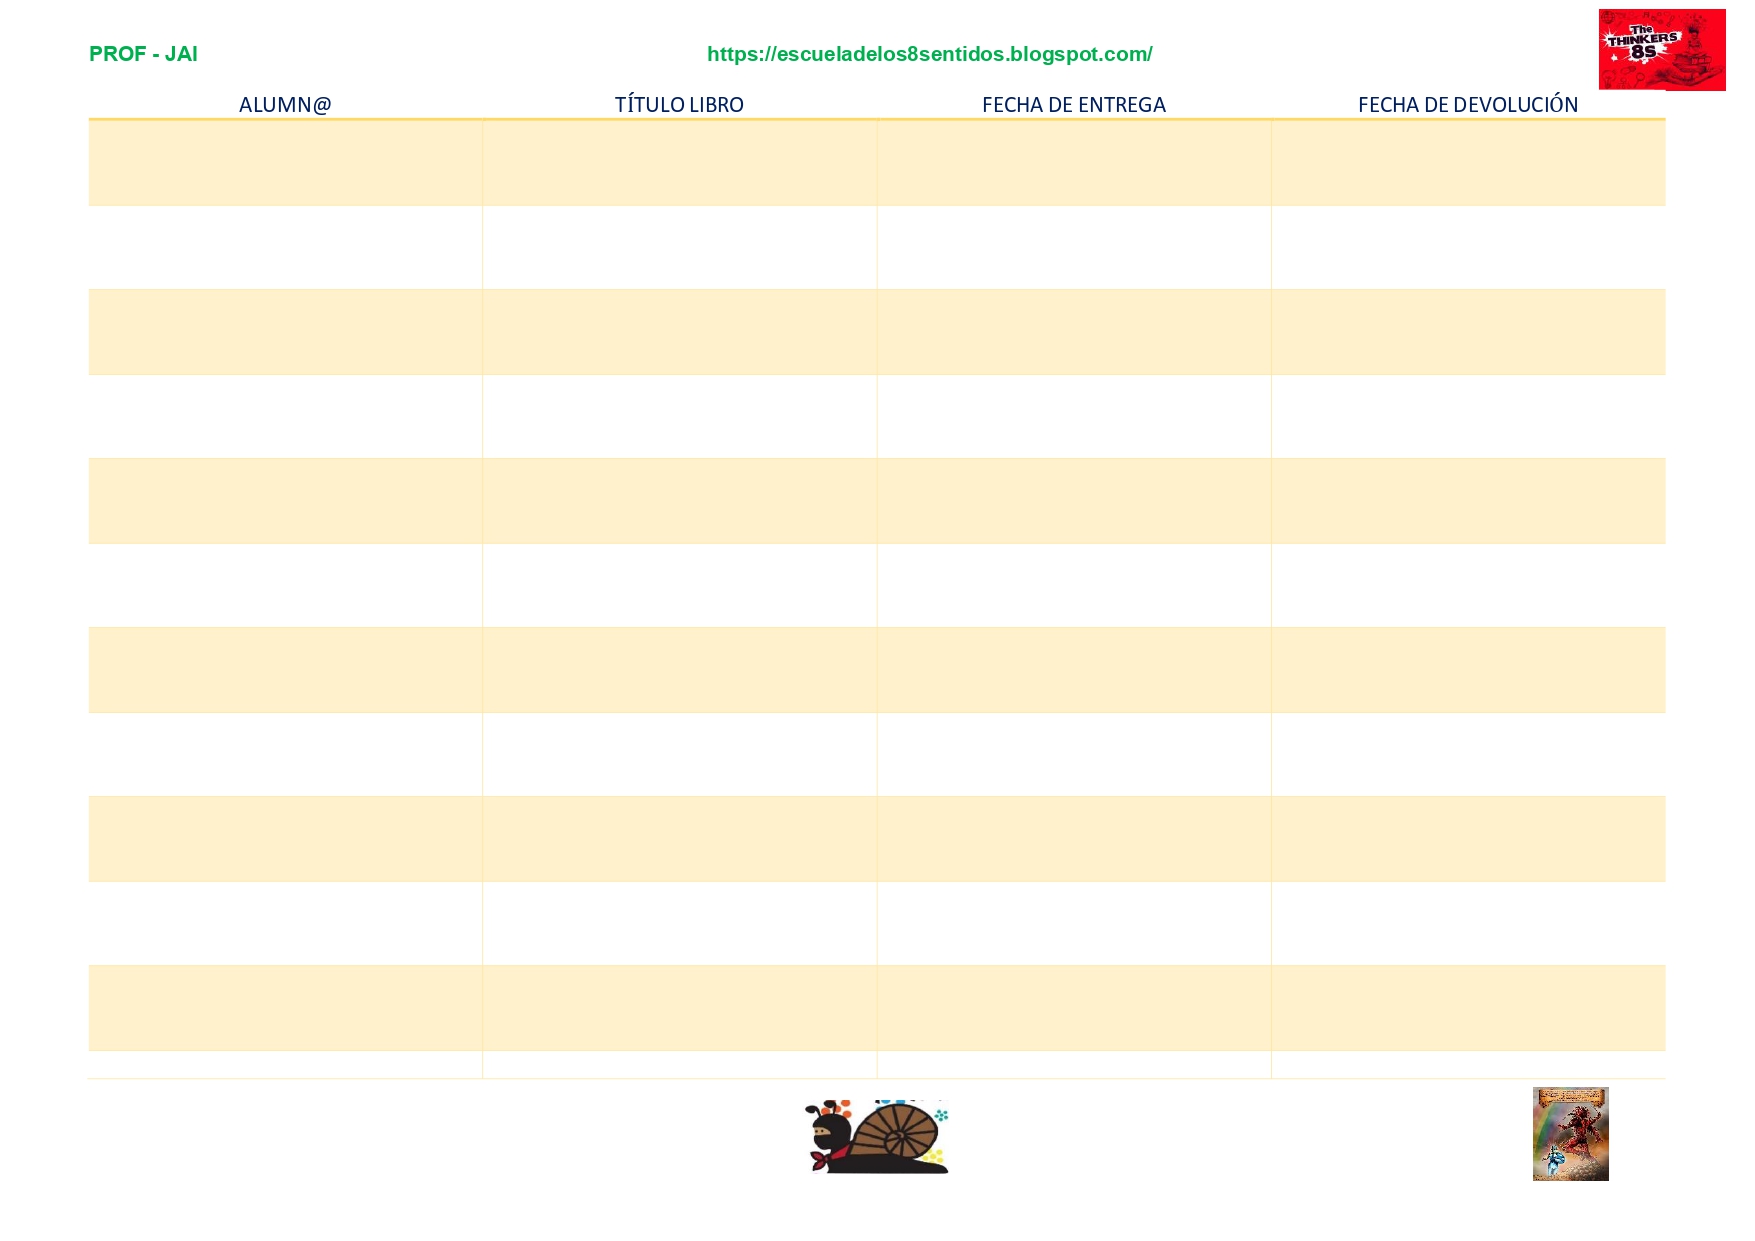1755x1241 pixels.
Task: Select the FECHA DE DEVOLUCIÓN column header
Action: pyautogui.click(x=1468, y=105)
